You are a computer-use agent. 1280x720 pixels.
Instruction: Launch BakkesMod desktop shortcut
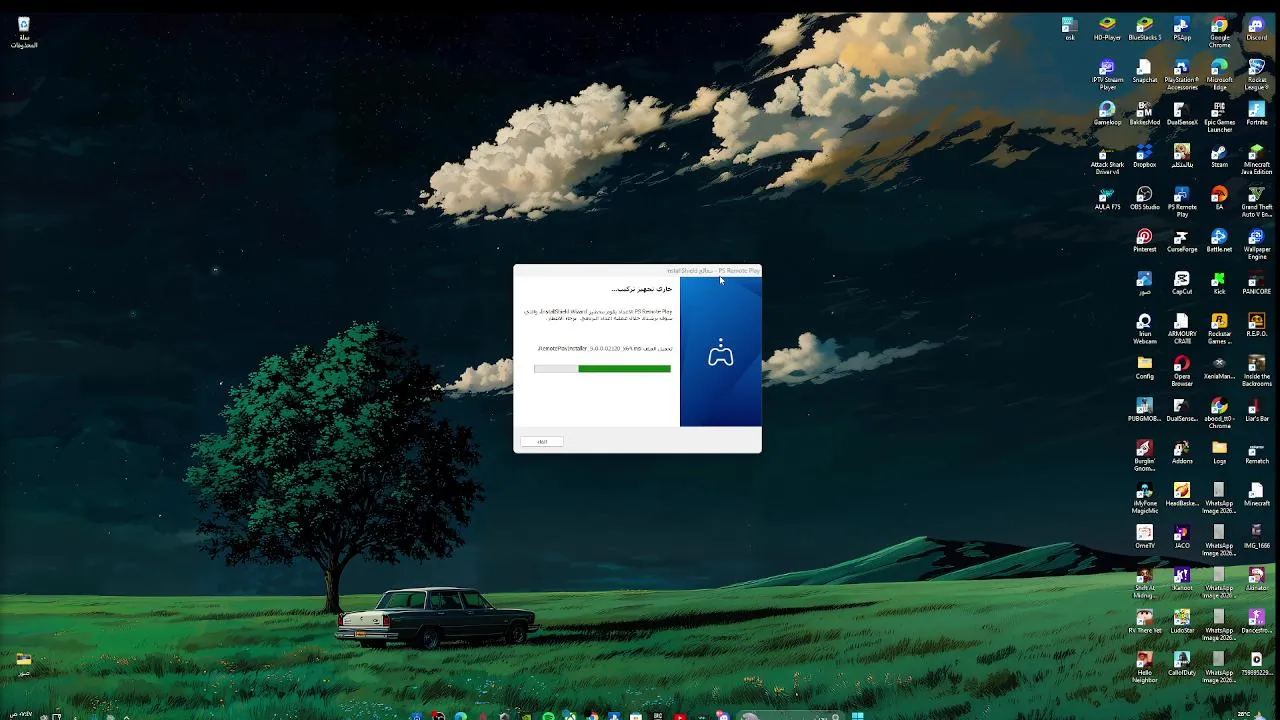pyautogui.click(x=1144, y=114)
